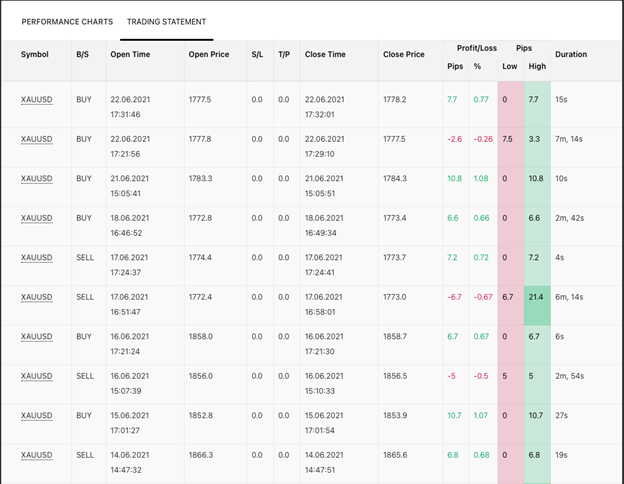This screenshot has height=484, width=624.
Task: Open XAUUSD link for 14.06.2021 14:47:32 trade
Action: (x=36, y=455)
